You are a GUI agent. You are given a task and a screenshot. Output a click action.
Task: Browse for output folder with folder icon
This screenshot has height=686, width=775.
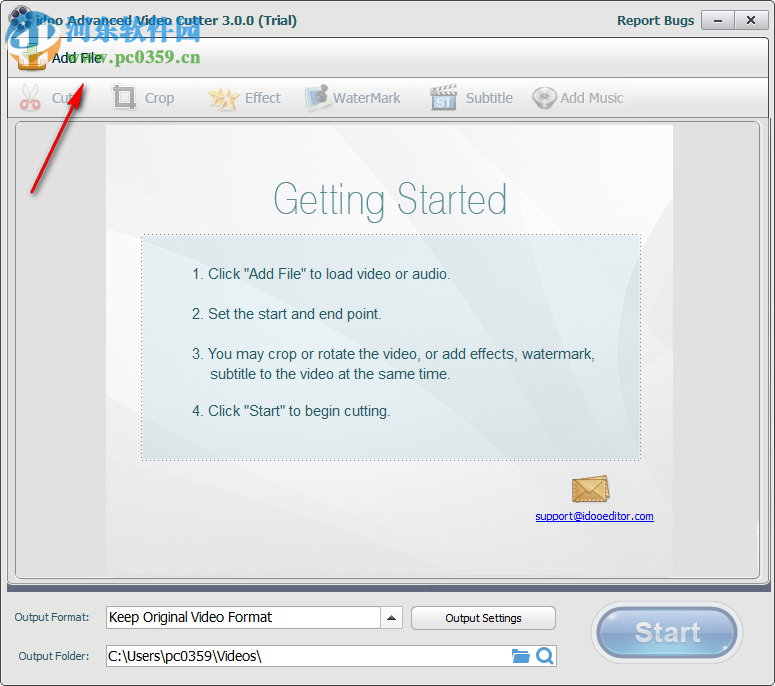click(520, 656)
